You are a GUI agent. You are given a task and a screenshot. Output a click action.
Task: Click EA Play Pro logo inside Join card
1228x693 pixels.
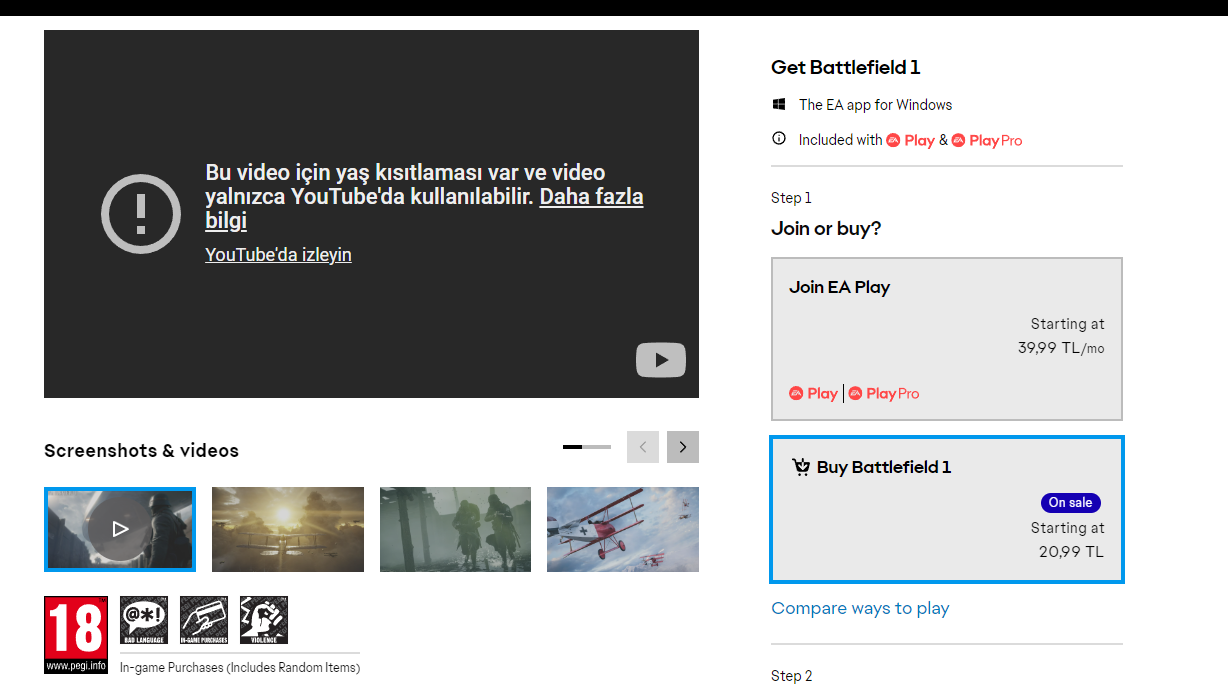pyautogui.click(x=884, y=393)
